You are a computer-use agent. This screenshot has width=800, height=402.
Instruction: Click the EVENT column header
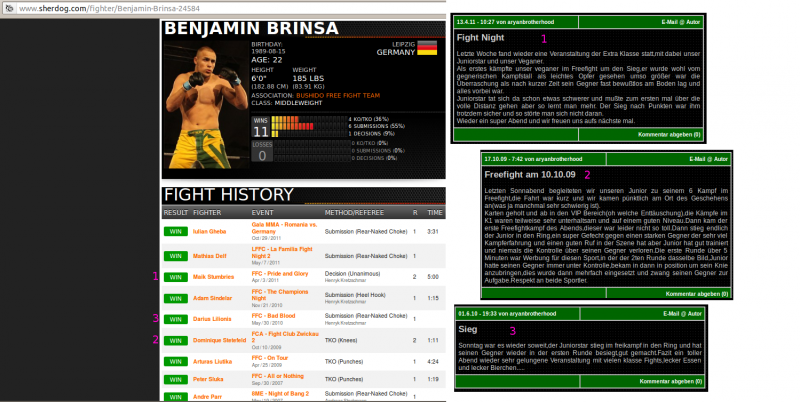point(262,213)
